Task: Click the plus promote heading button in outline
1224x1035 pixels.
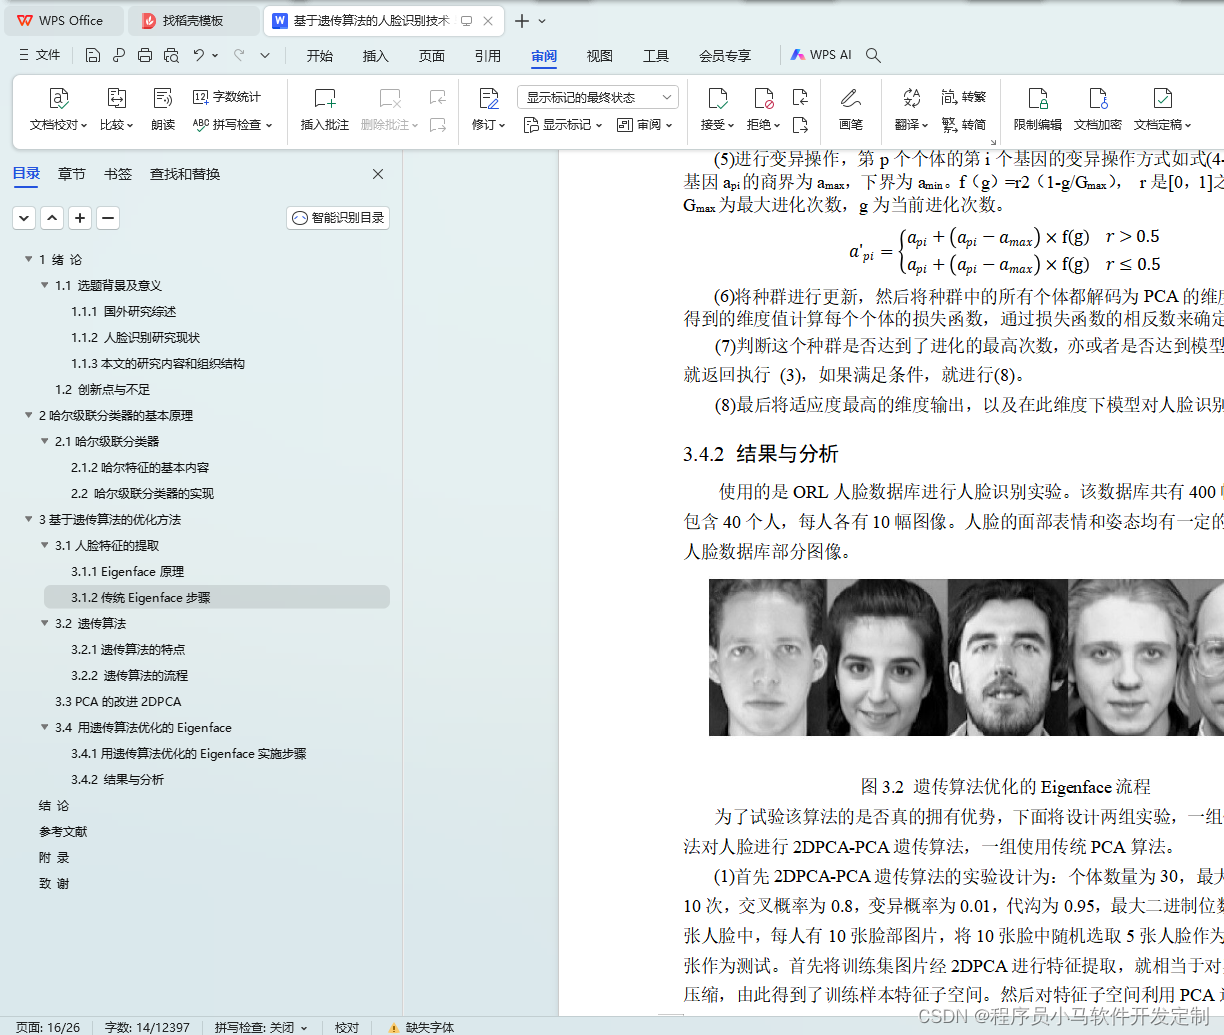Action: 80,217
